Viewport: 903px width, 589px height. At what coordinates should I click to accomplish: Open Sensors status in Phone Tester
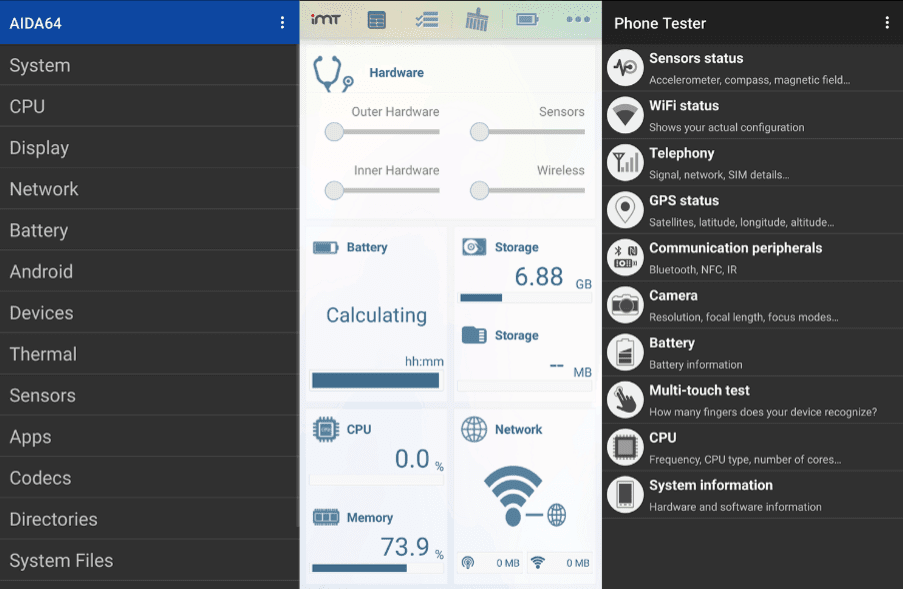coord(752,68)
